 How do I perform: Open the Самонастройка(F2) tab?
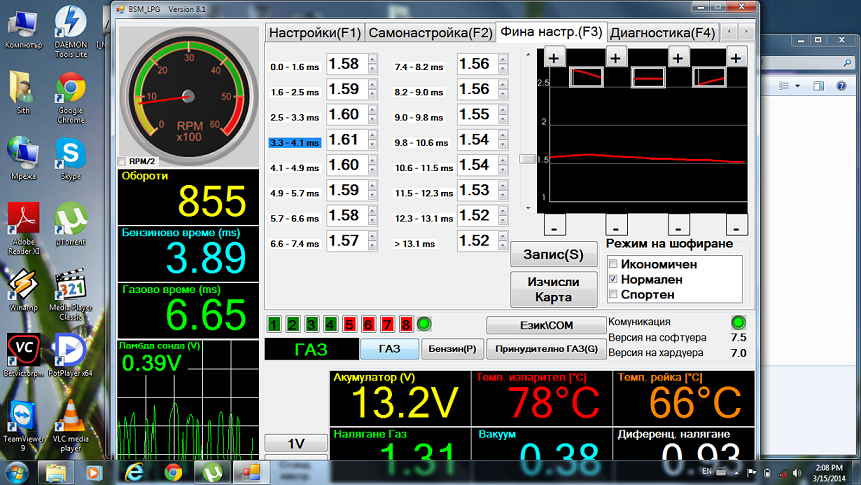(430, 32)
